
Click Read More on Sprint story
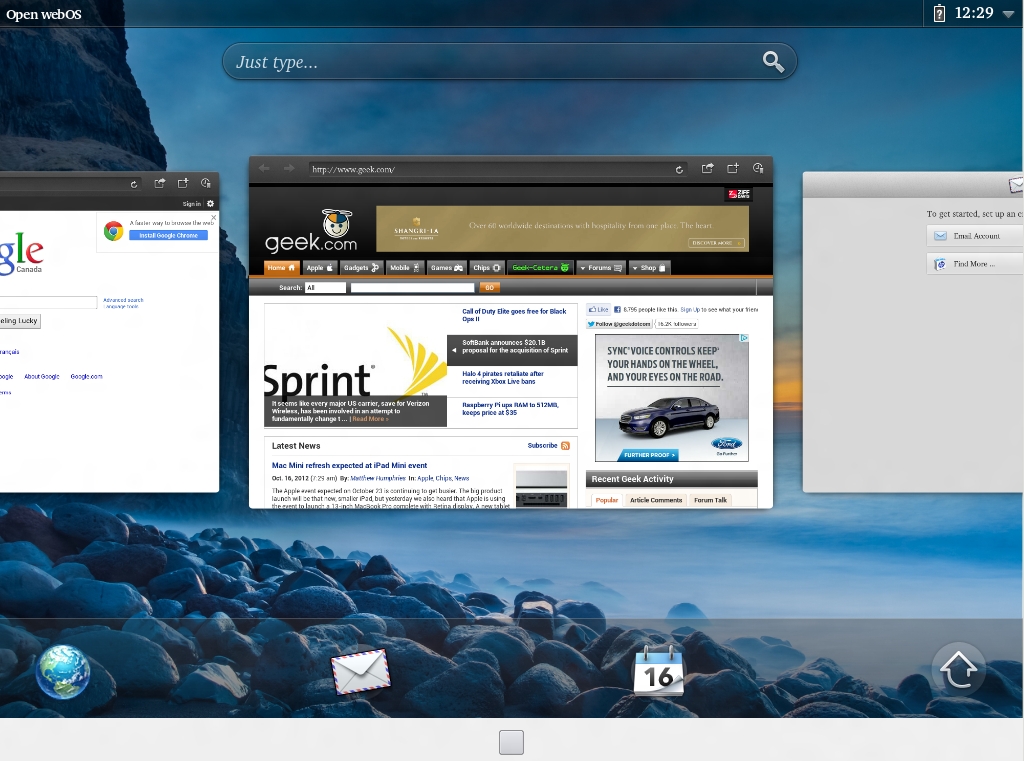point(370,419)
